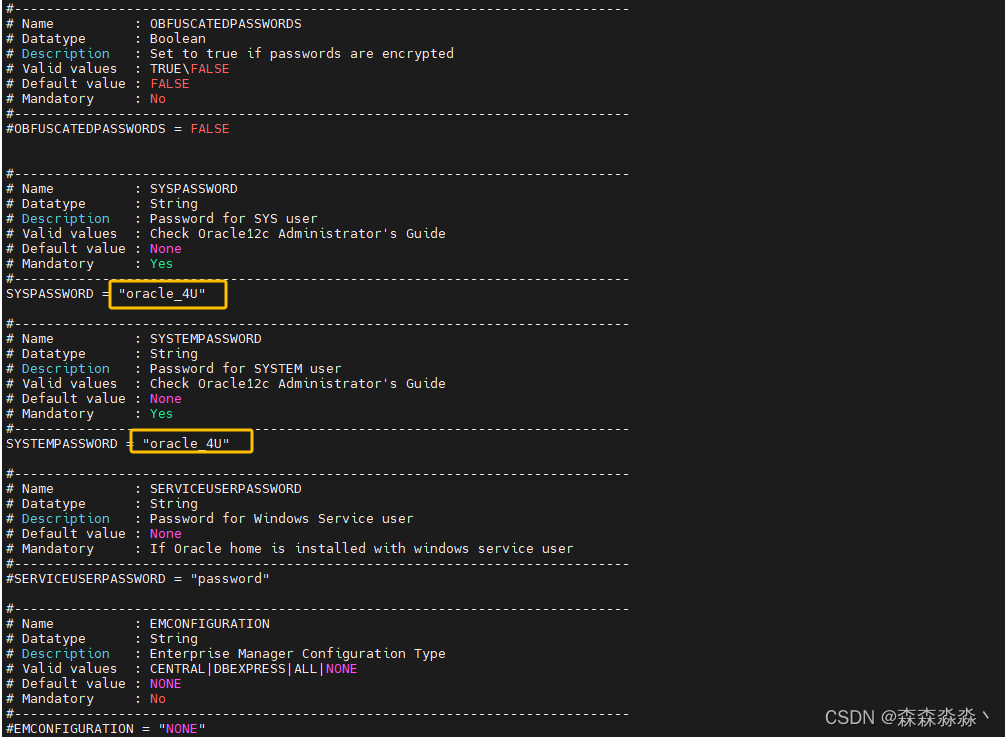Click the Default value None line
The width and height of the screenshot is (1005, 737).
90,248
